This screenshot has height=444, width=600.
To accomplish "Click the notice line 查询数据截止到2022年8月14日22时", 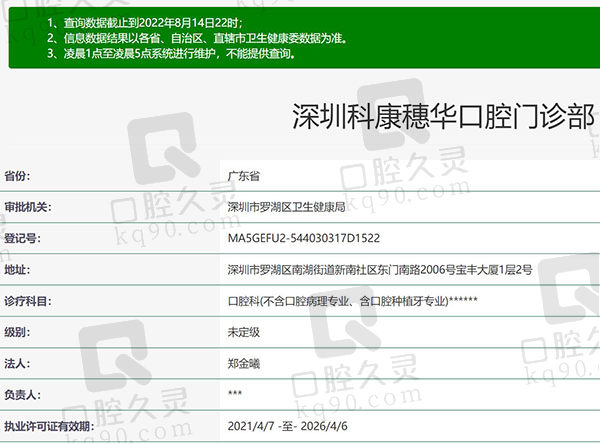I will click(145, 23).
